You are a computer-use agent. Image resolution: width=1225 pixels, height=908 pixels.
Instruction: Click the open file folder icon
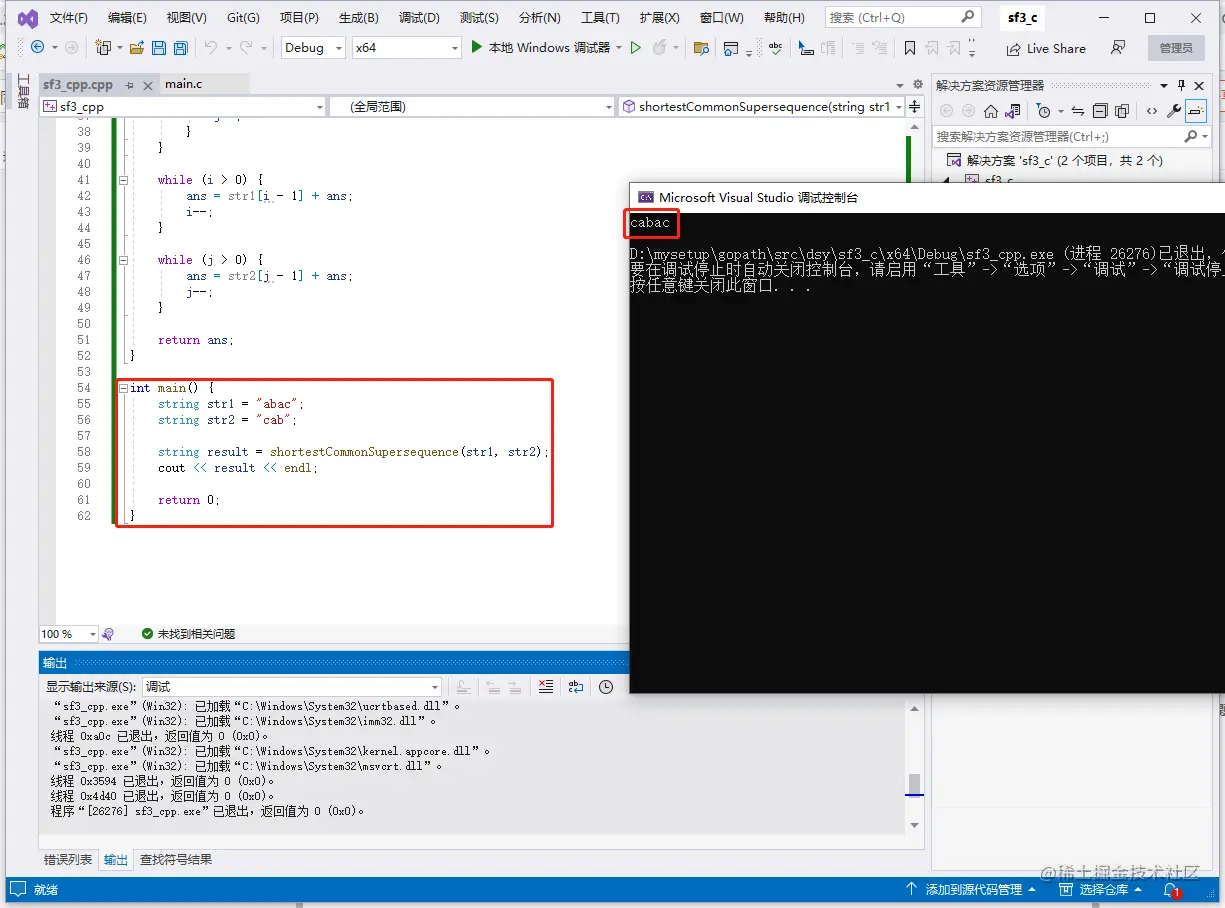click(x=137, y=48)
